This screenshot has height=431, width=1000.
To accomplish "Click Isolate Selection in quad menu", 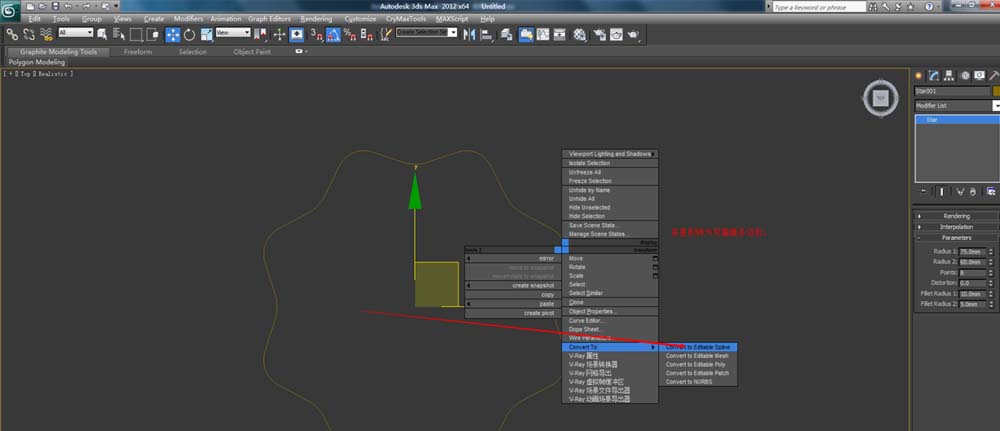I will pyautogui.click(x=610, y=163).
